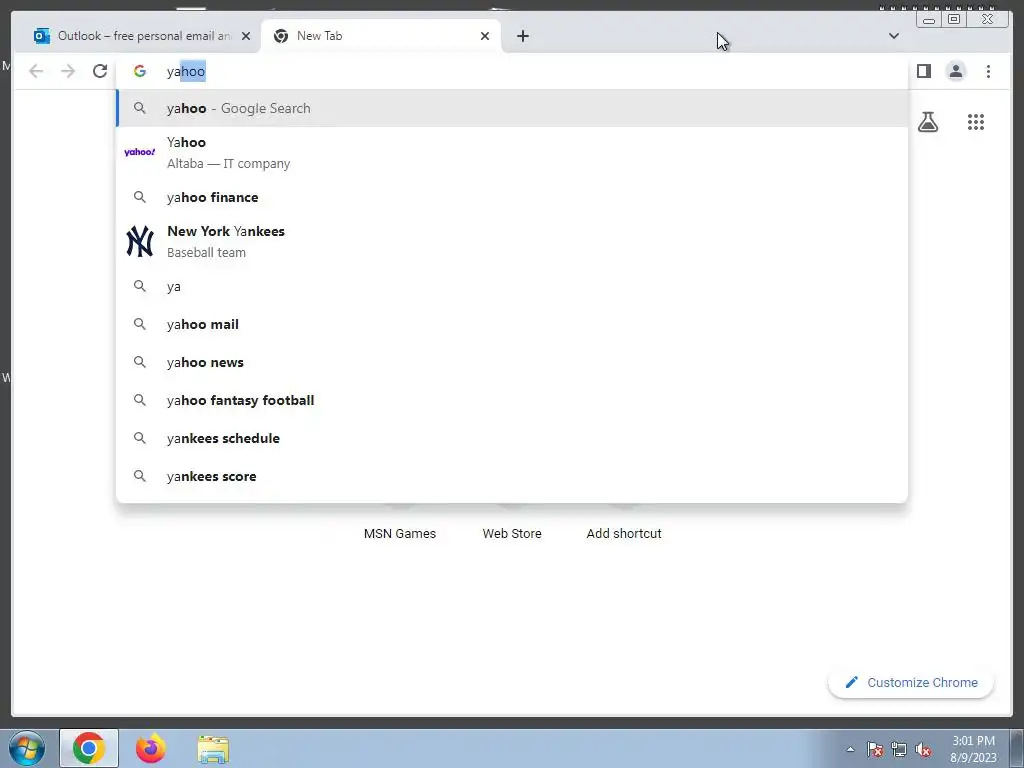Select the 'yahoo finance' suggestion

pyautogui.click(x=512, y=197)
